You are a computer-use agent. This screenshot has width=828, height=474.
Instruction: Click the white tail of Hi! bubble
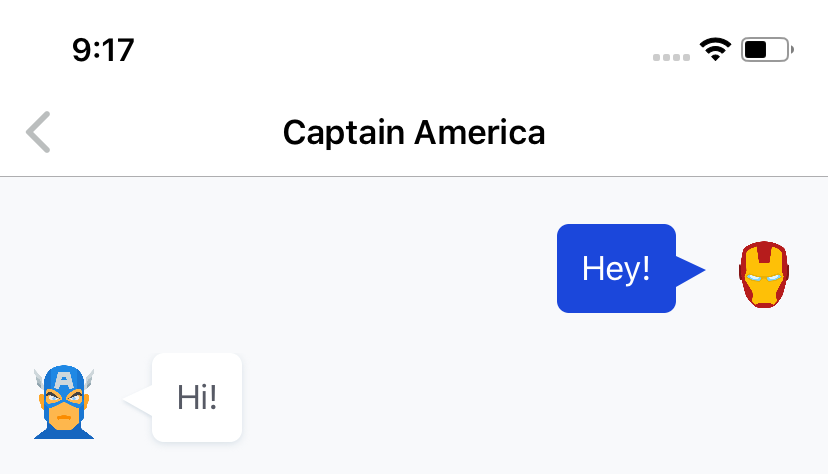(x=138, y=401)
